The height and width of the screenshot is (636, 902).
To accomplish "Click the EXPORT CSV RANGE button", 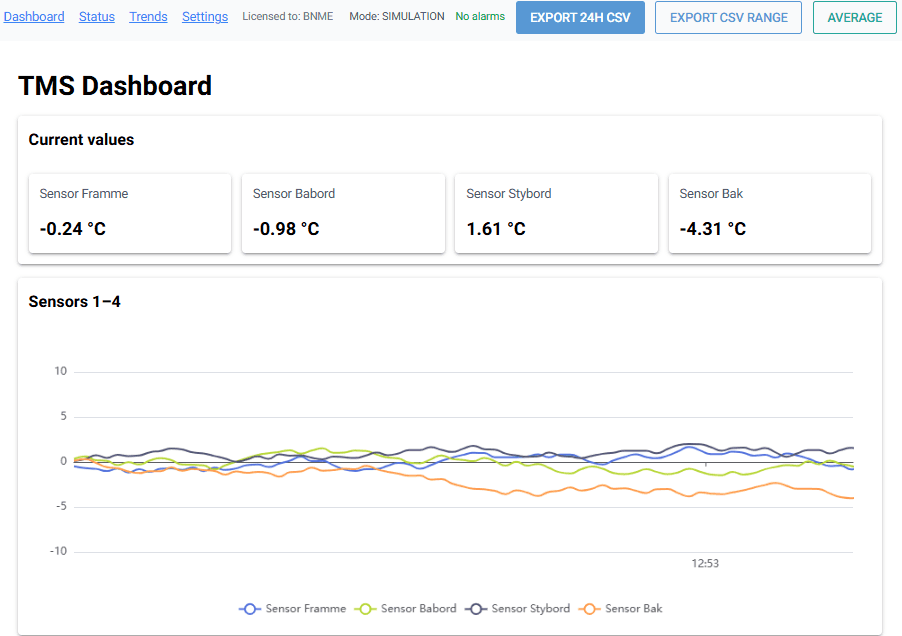I will [x=728, y=17].
